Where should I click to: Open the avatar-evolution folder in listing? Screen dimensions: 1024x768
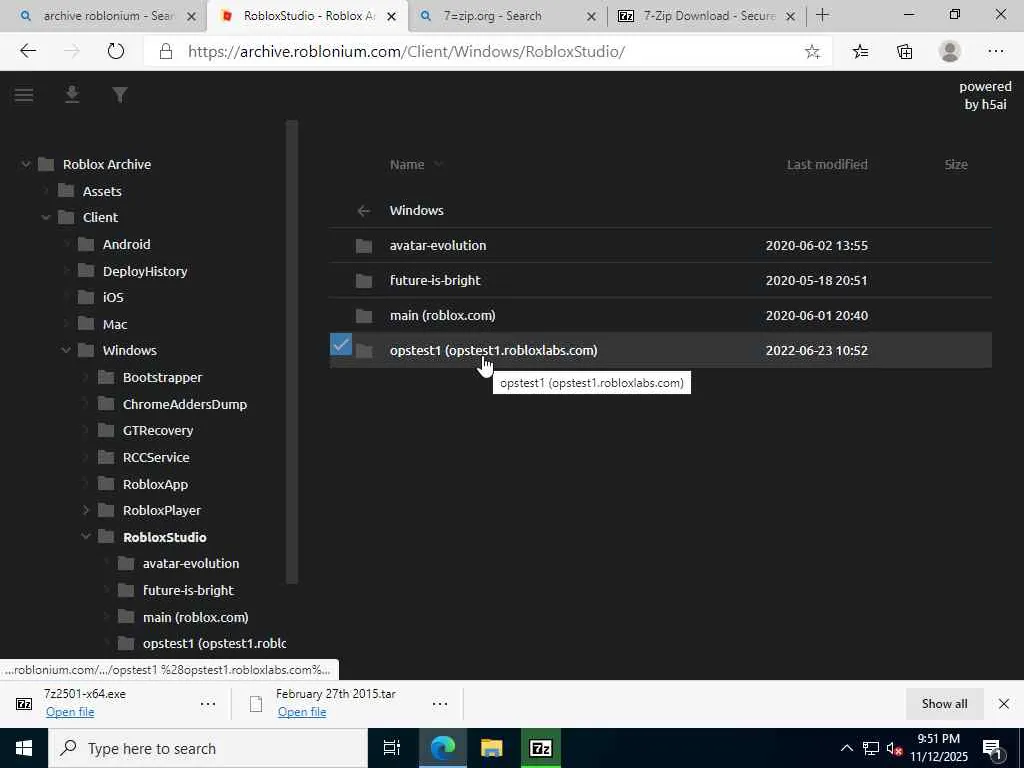click(438, 246)
